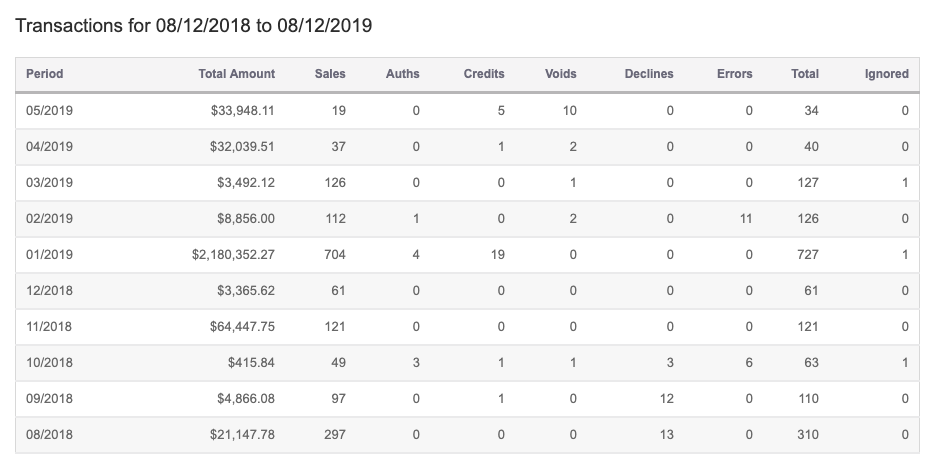This screenshot has height=469, width=936.
Task: Select the Ignored column header
Action: (x=886, y=74)
